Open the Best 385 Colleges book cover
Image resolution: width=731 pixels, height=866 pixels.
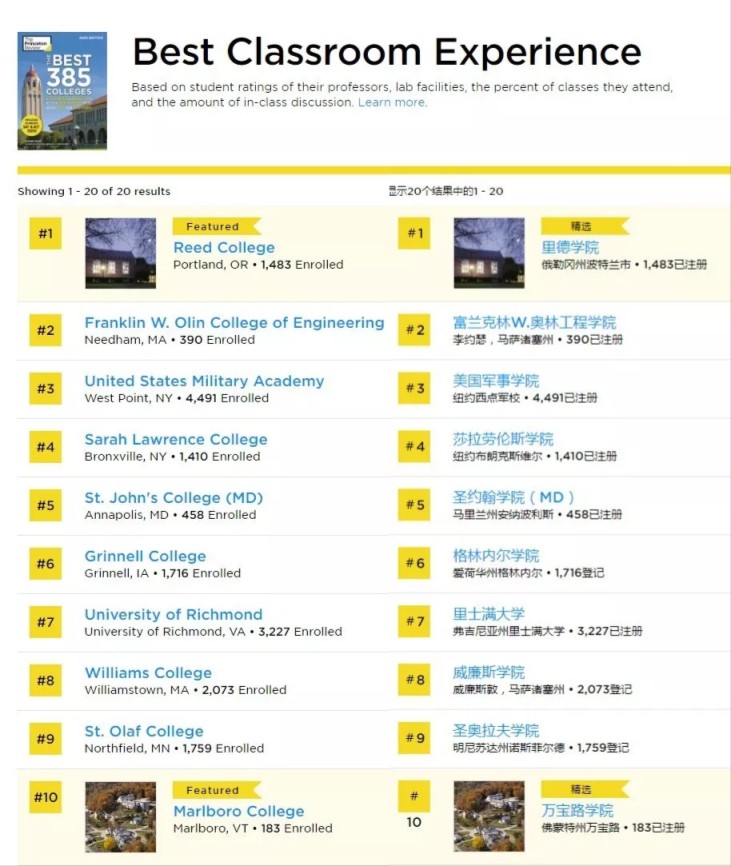pos(62,91)
